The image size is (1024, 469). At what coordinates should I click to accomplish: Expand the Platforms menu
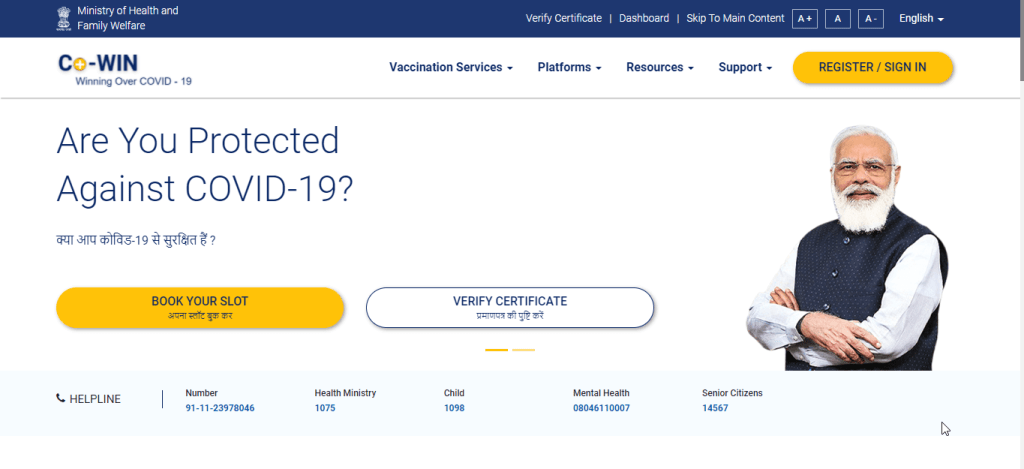569,67
